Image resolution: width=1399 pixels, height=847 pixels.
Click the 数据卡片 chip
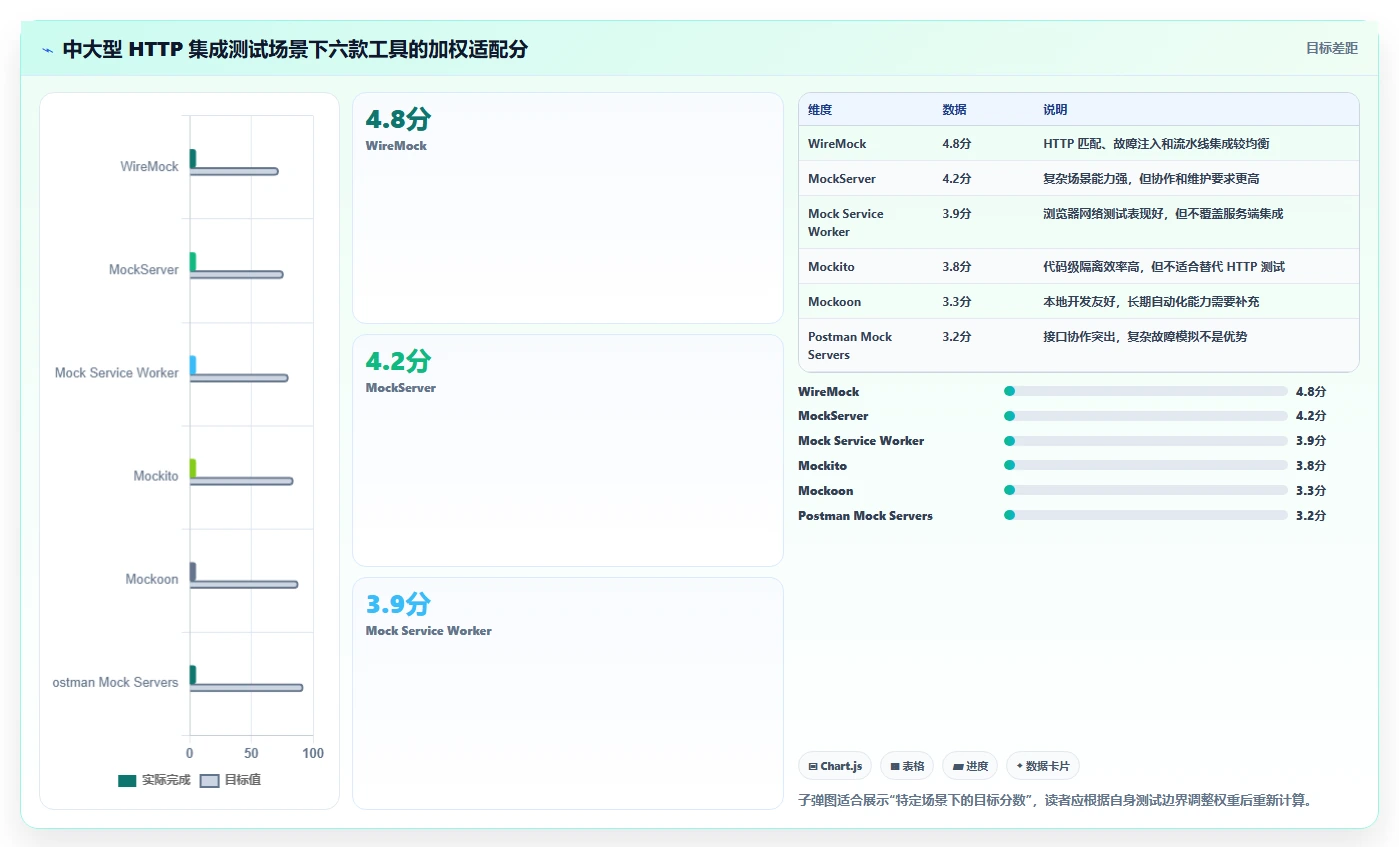pyautogui.click(x=1043, y=766)
